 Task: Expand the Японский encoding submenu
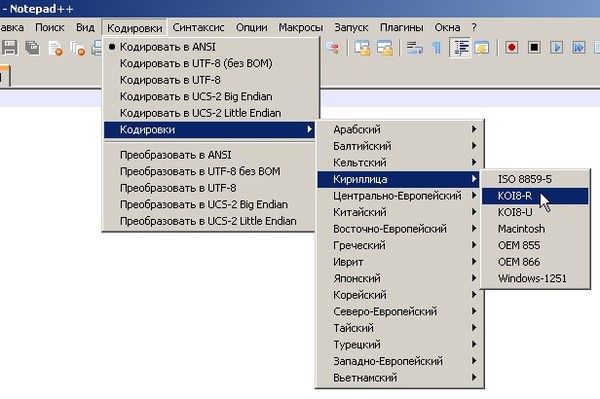pos(399,278)
